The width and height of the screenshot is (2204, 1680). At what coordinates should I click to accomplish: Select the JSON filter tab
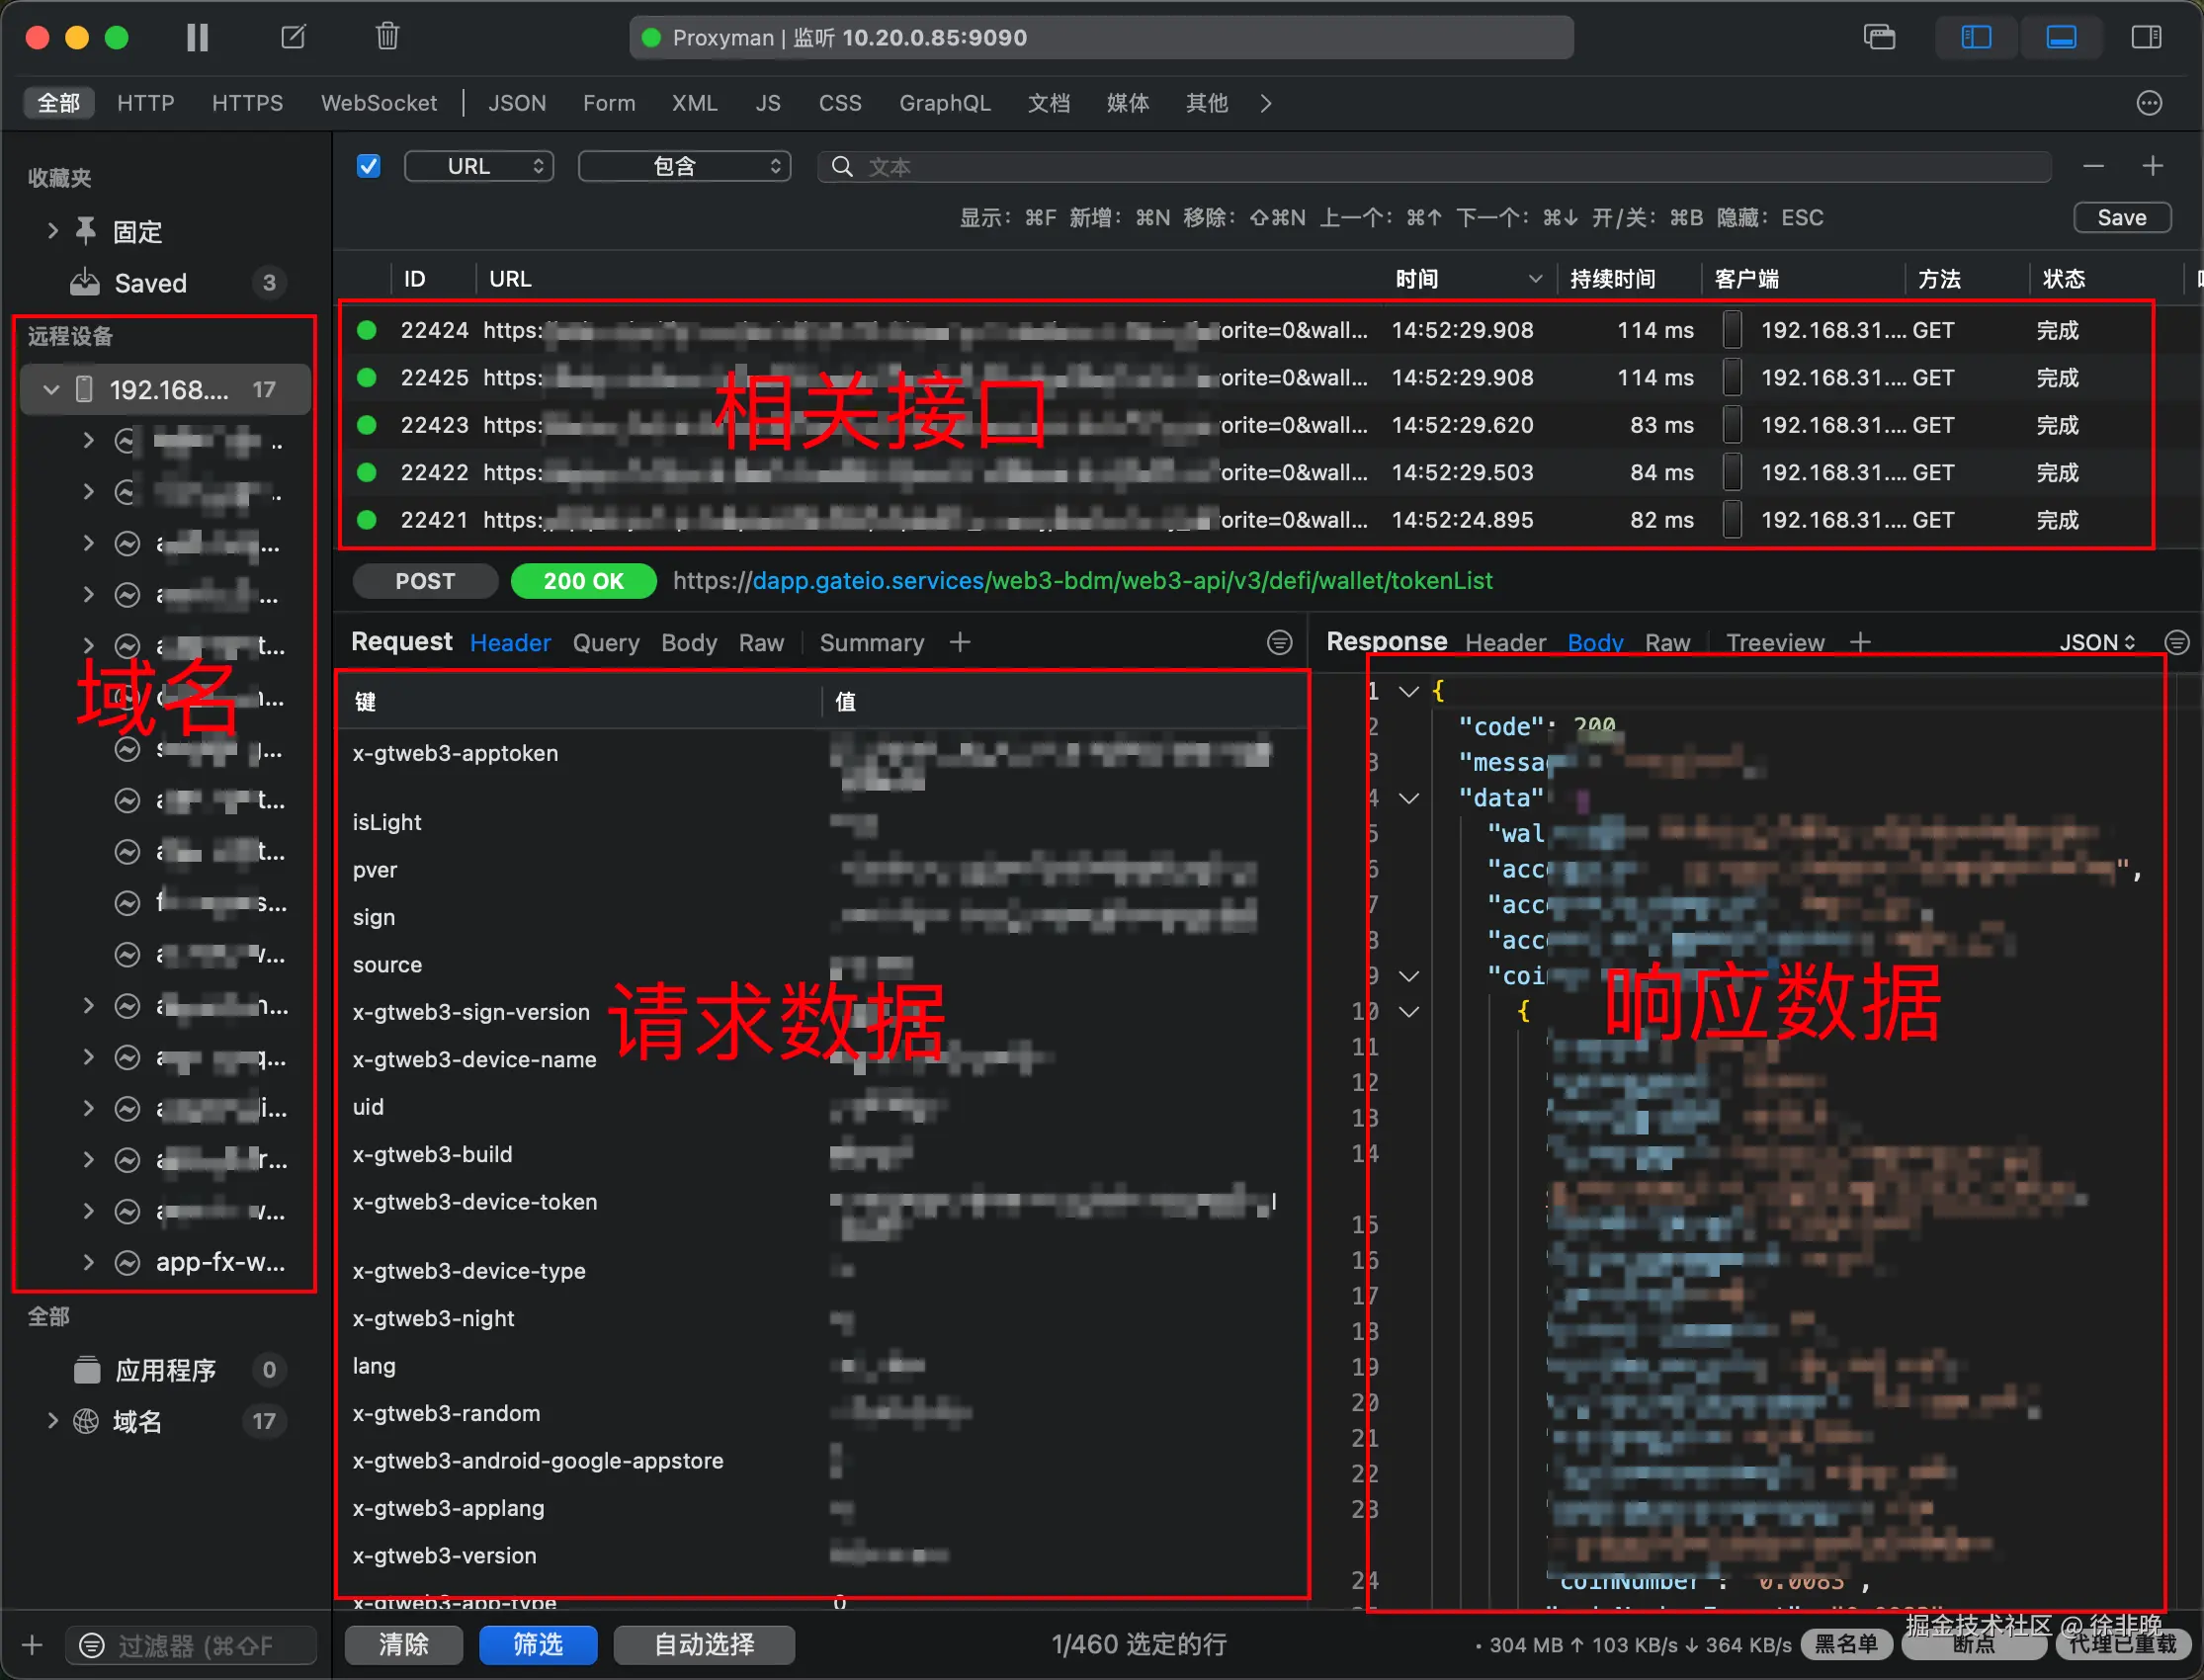pyautogui.click(x=516, y=103)
